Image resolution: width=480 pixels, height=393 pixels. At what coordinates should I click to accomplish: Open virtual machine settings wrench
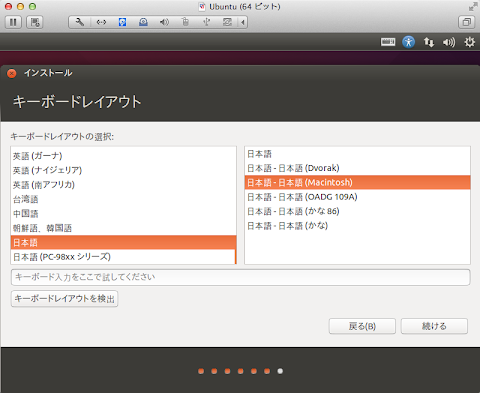pos(80,22)
